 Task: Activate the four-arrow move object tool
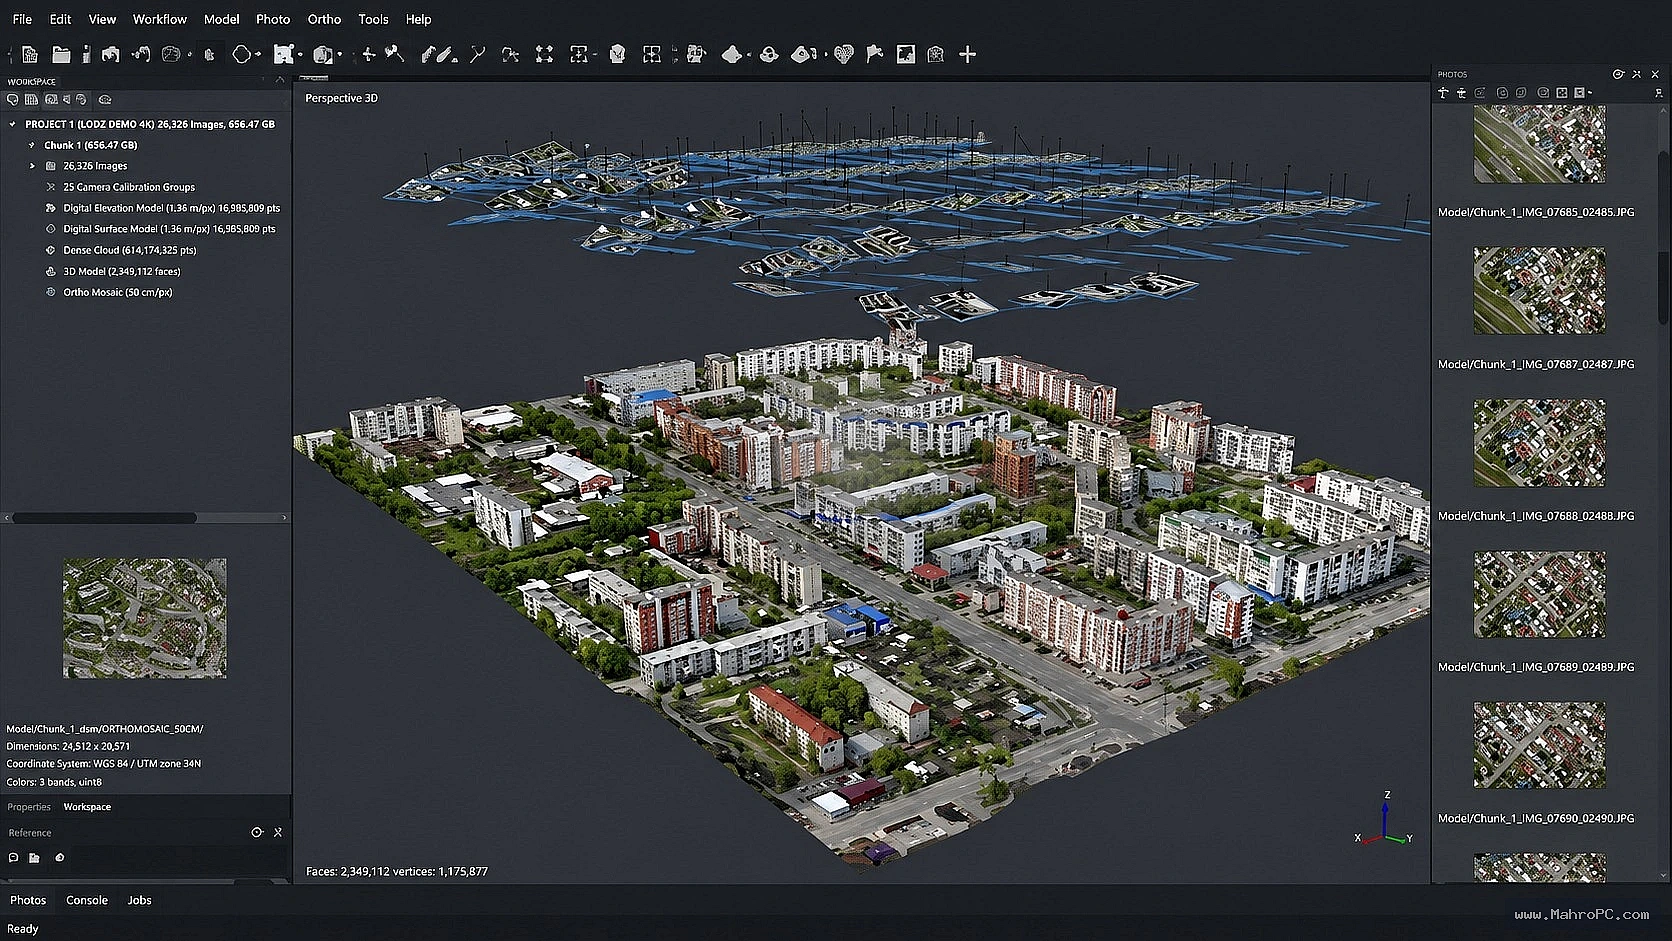click(x=368, y=54)
